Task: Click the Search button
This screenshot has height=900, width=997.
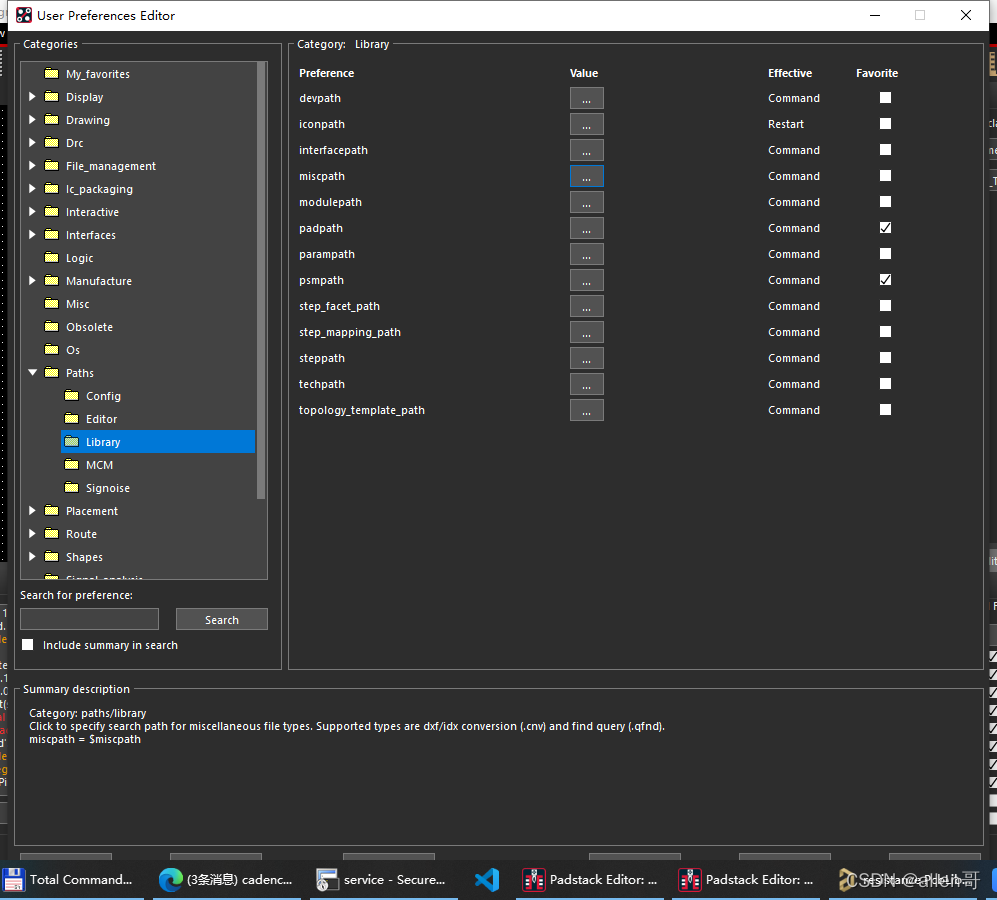Action: (221, 620)
